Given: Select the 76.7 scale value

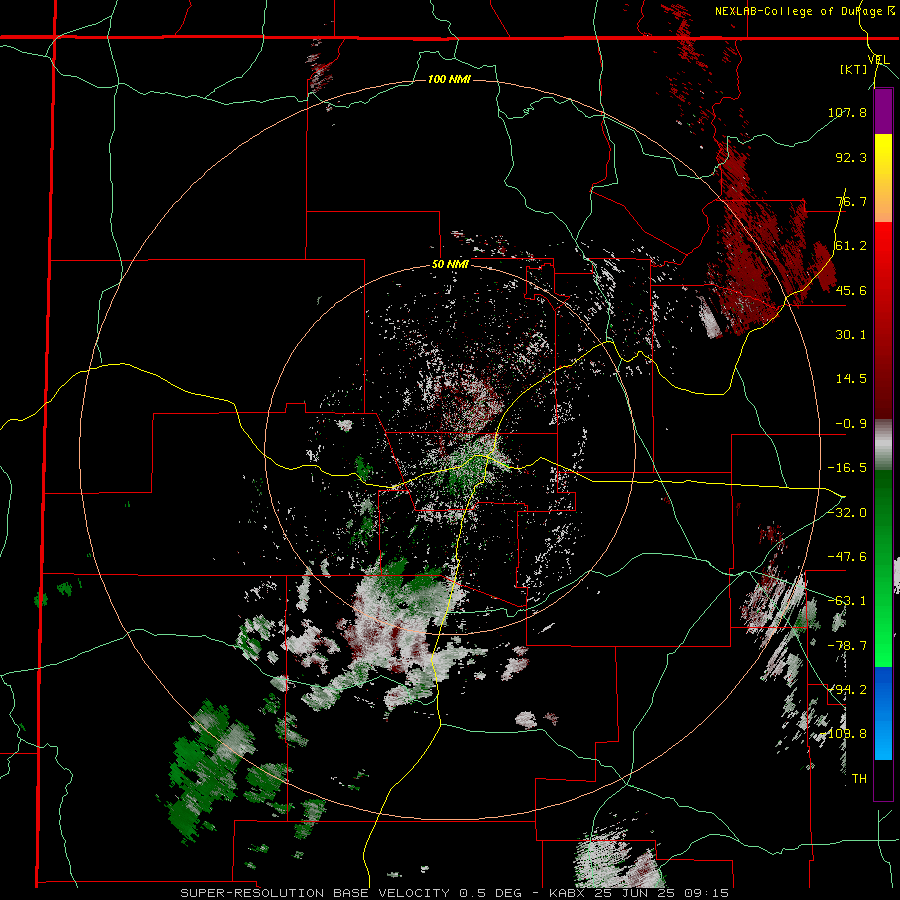Looking at the screenshot, I should click(851, 201).
